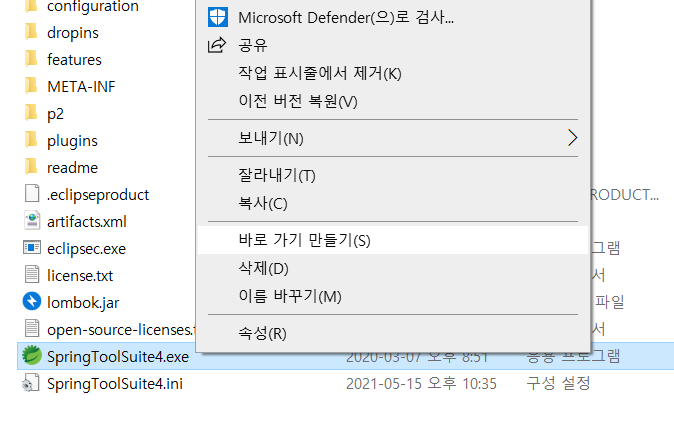The width and height of the screenshot is (674, 437).
Task: Open 속성(R) properties entry
Action: pyautogui.click(x=393, y=333)
